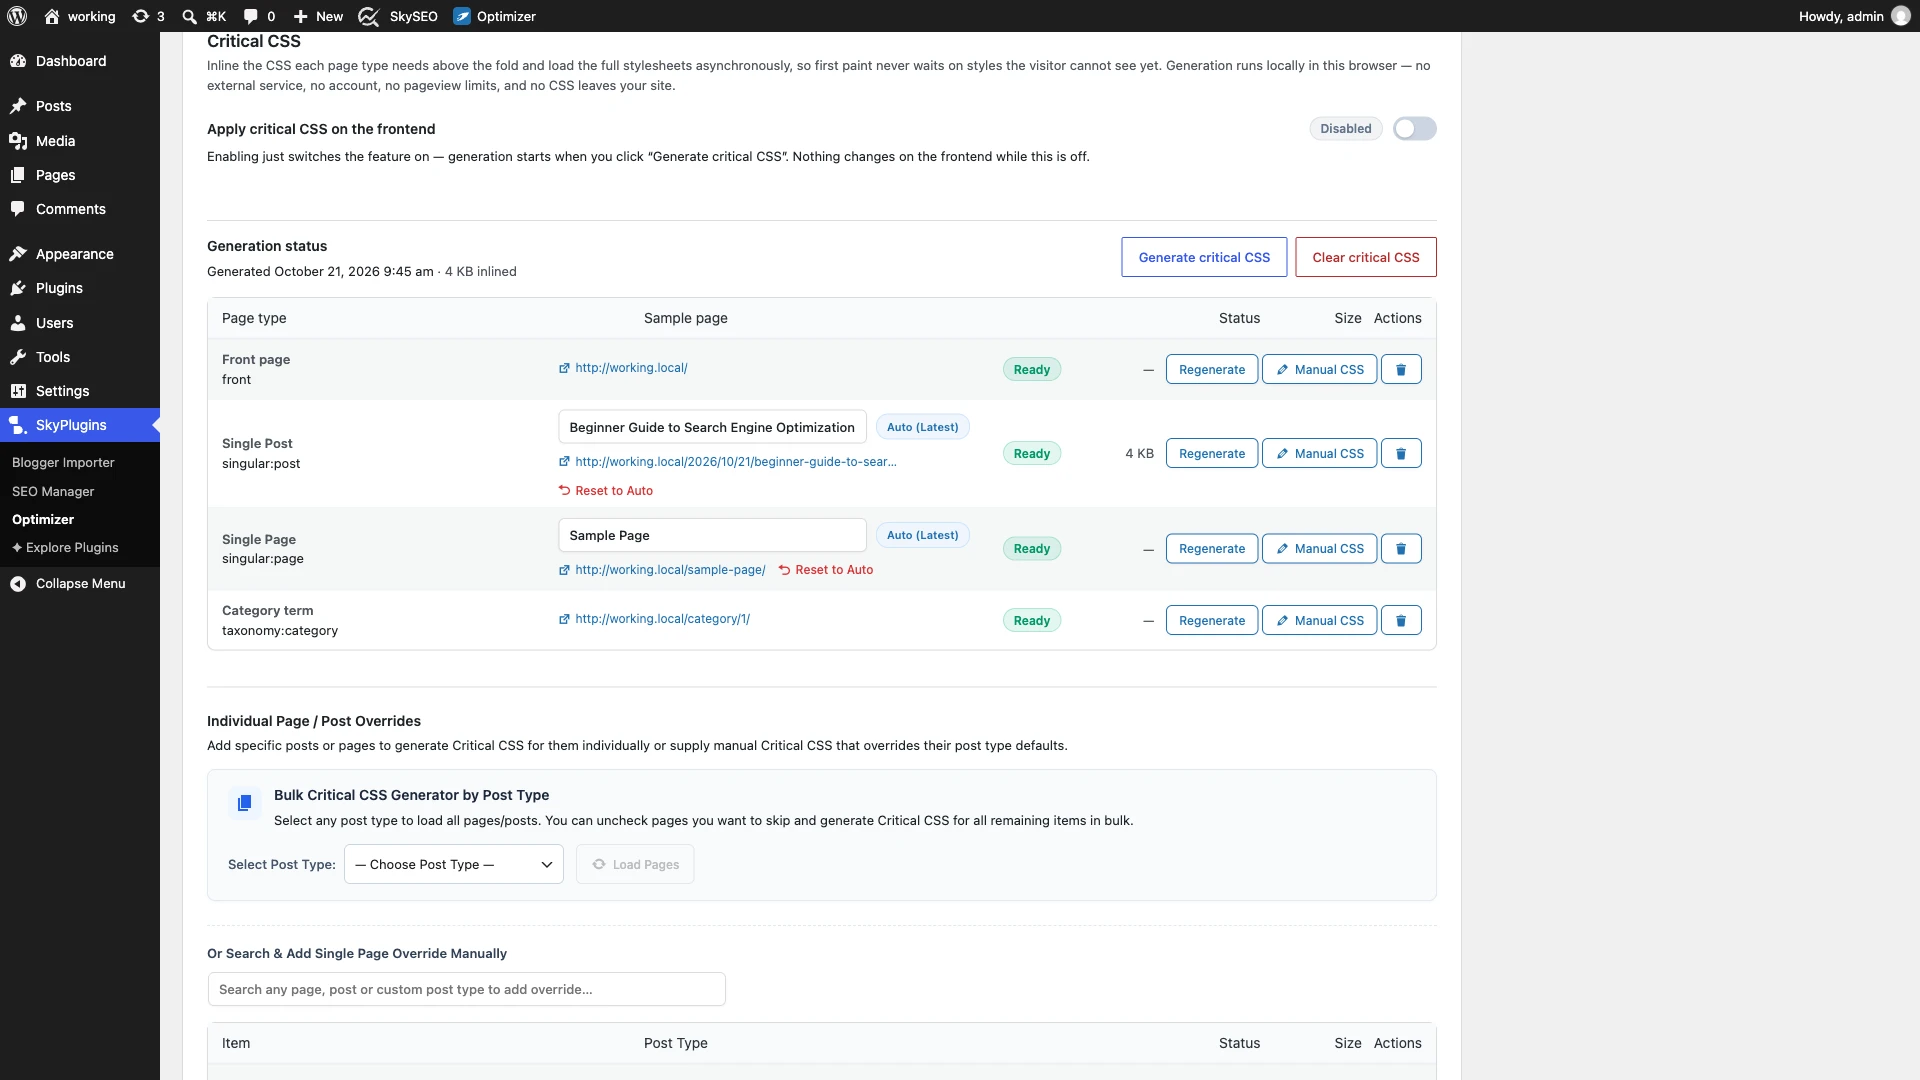Click the Plugins plug icon
The image size is (1920, 1080).
tap(18, 288)
